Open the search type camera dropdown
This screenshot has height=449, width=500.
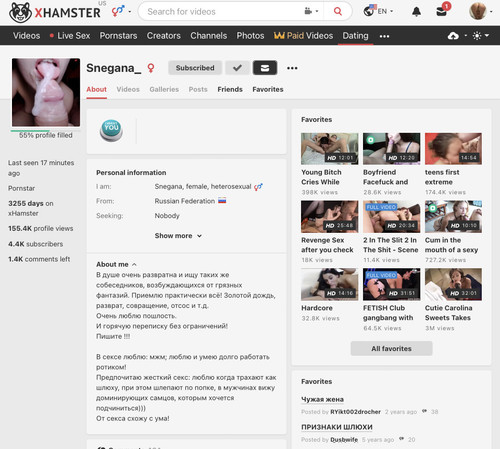pyautogui.click(x=311, y=11)
